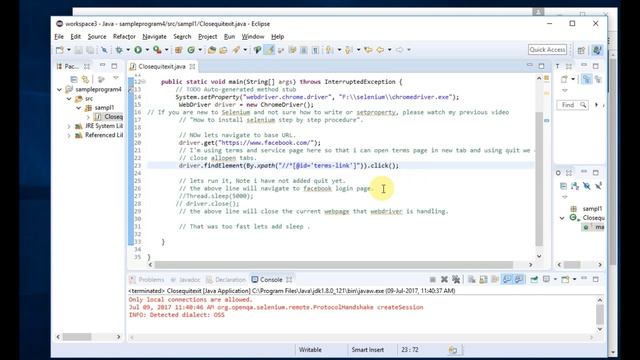
Task: Open the Run configurations dropdown arrow
Action: coord(147,50)
